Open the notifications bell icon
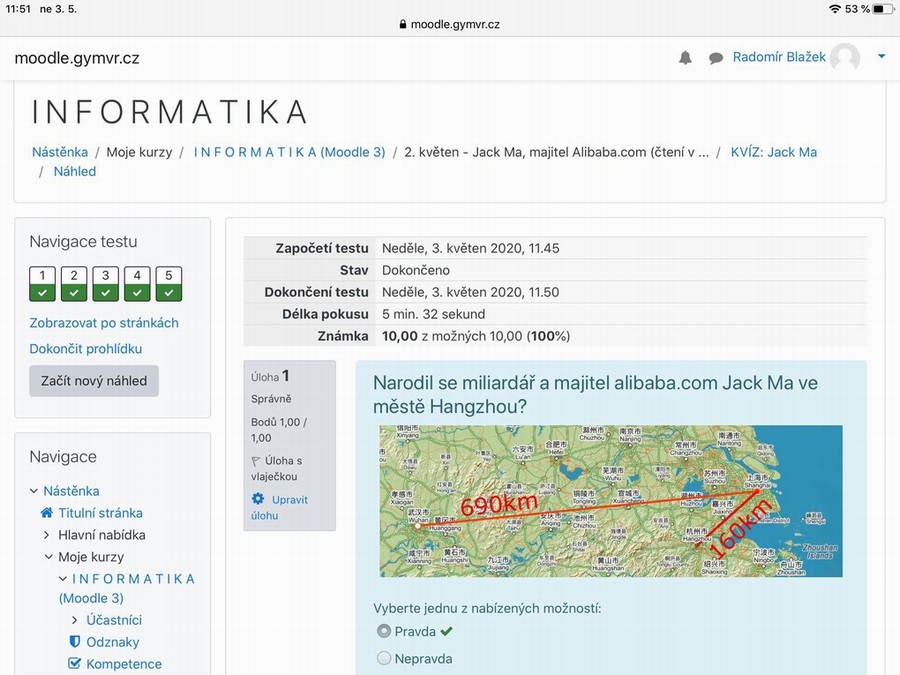The height and width of the screenshot is (675, 900). click(x=685, y=57)
